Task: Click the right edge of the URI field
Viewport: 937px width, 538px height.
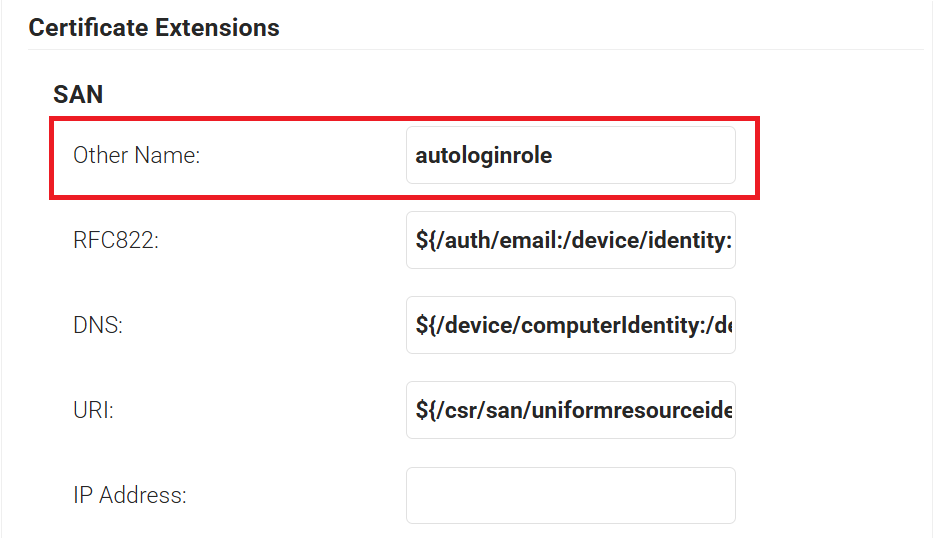Action: 726,410
